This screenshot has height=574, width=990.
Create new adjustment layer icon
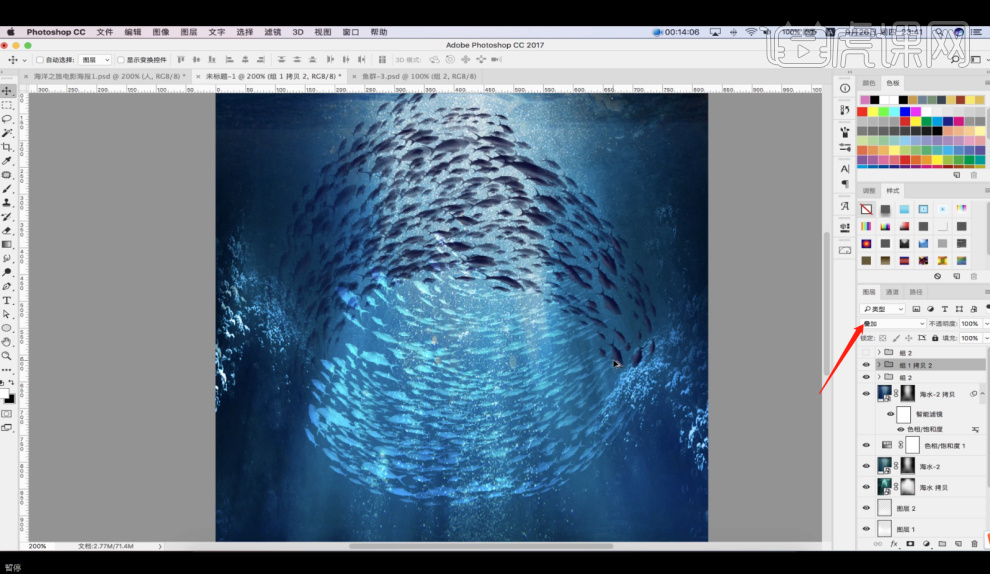pyautogui.click(x=926, y=544)
